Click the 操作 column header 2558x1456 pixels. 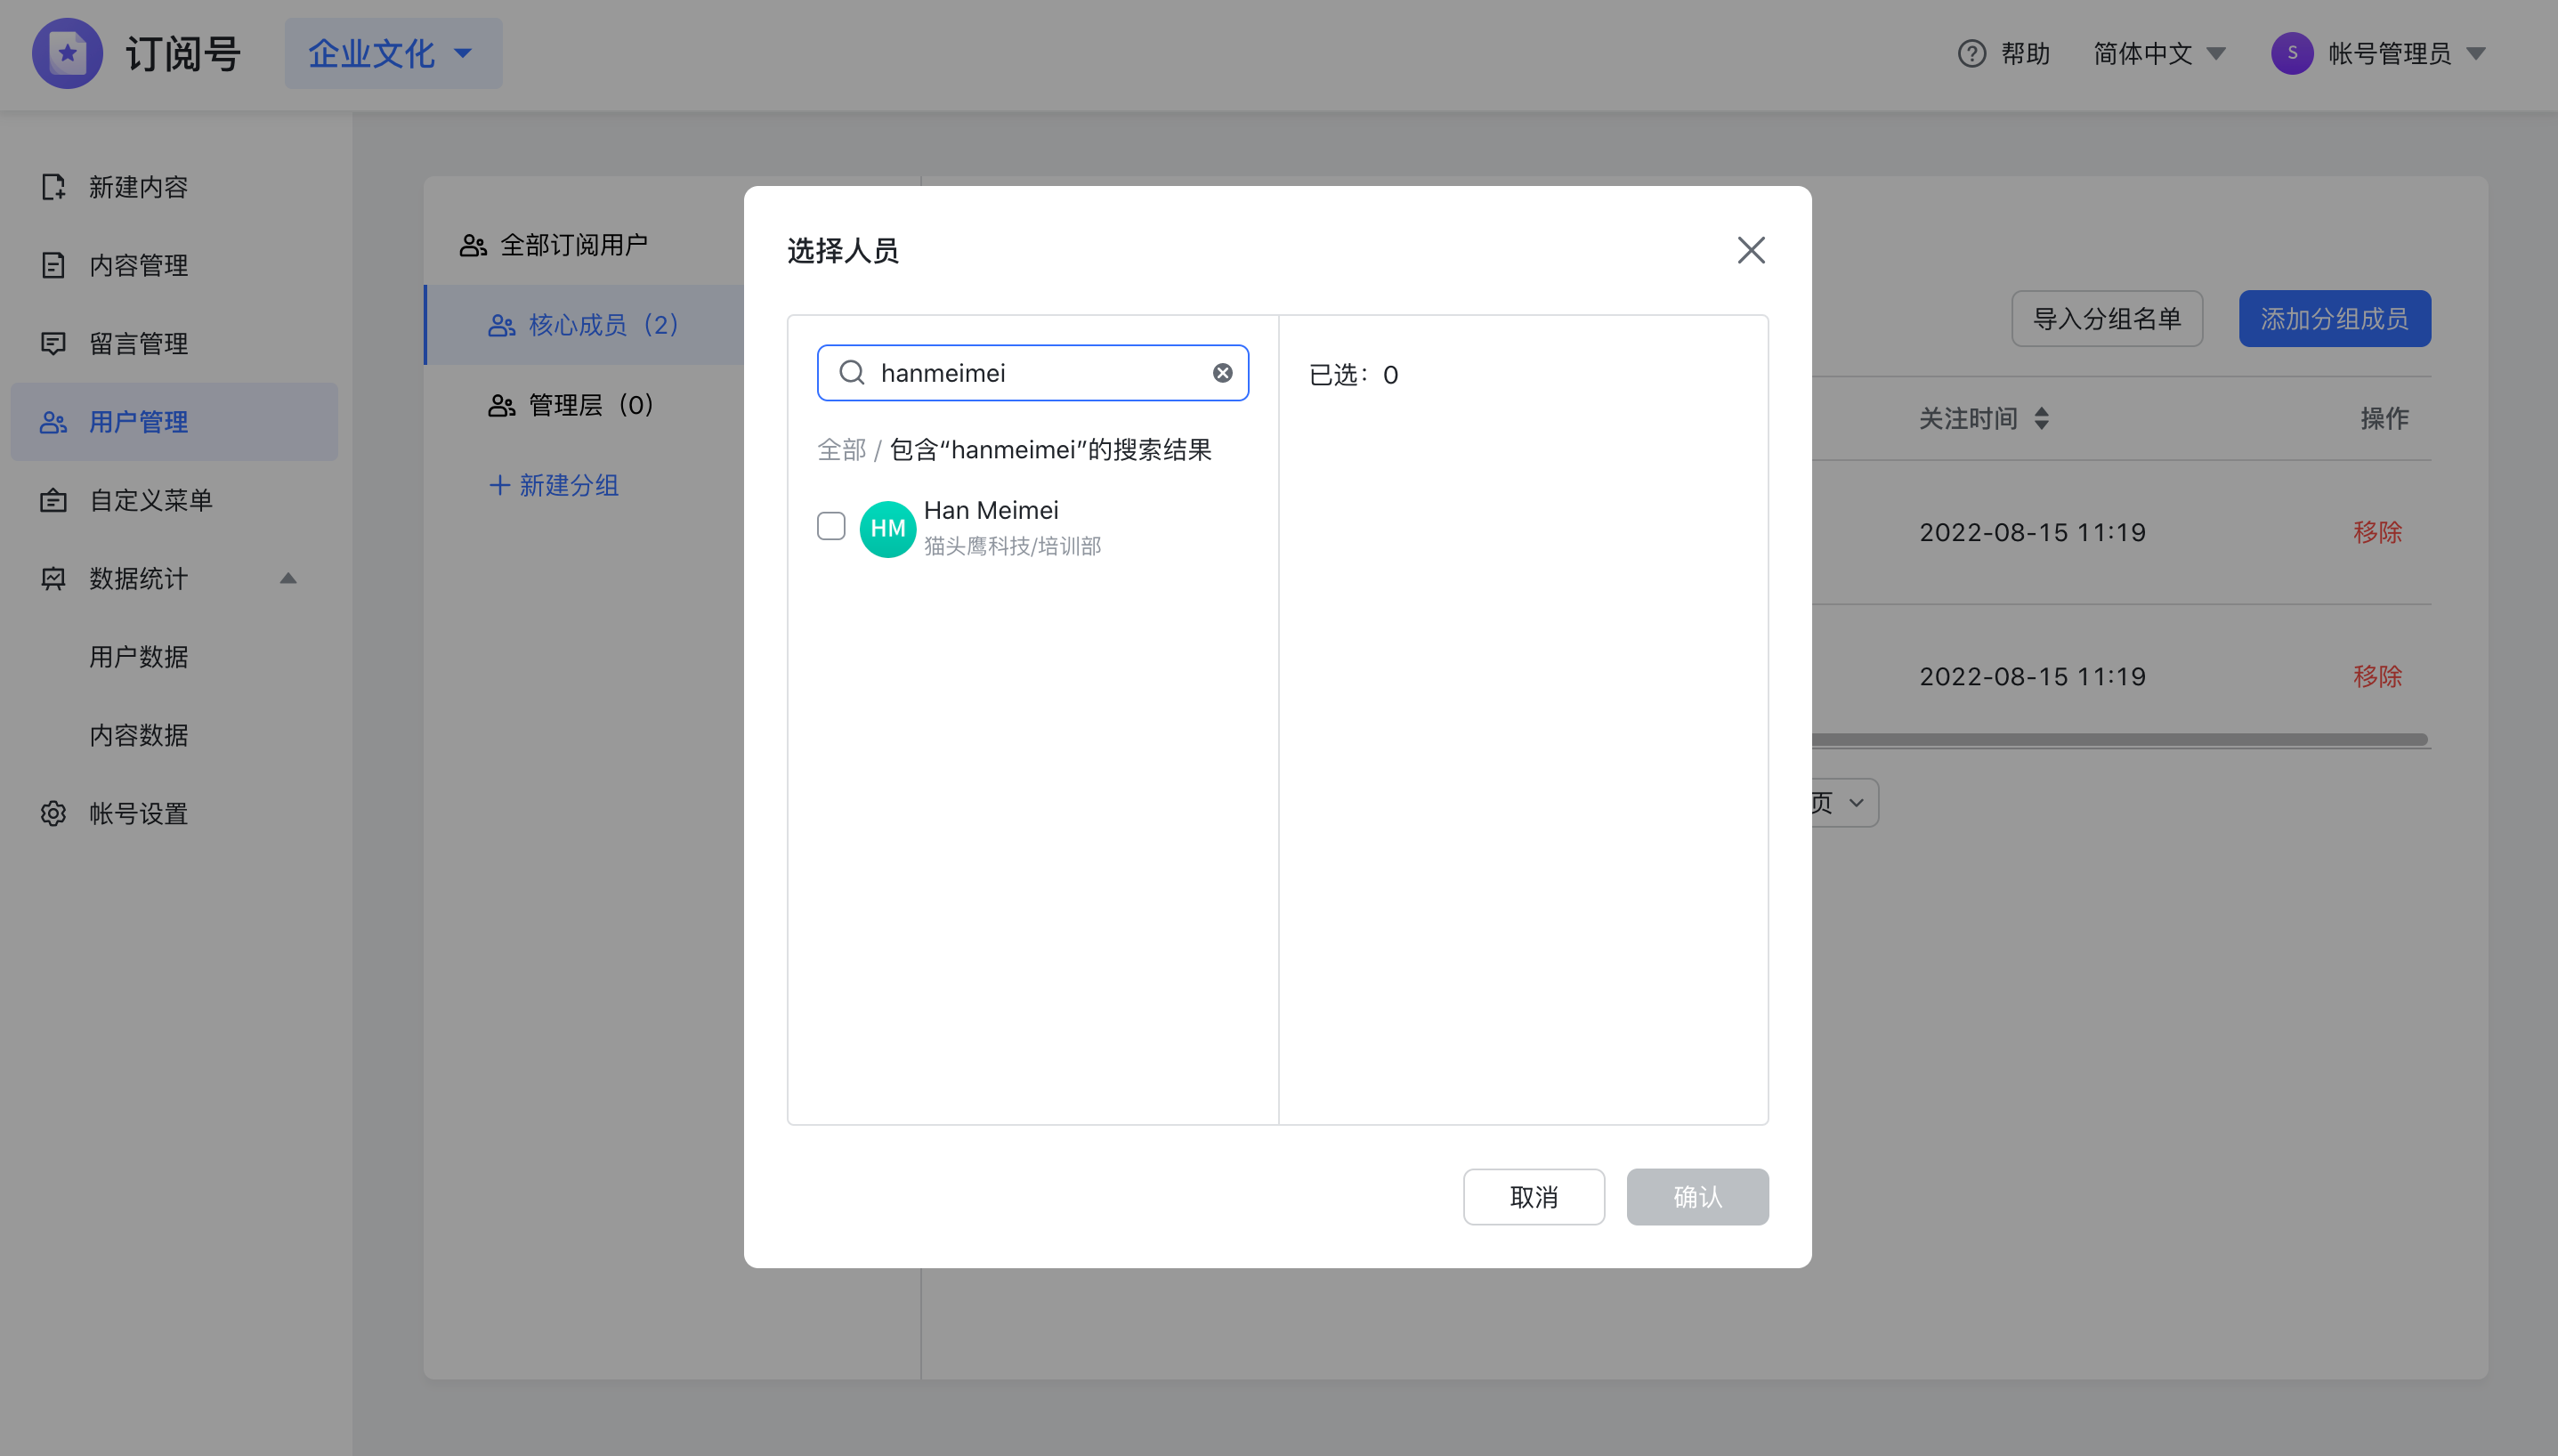tap(2384, 418)
